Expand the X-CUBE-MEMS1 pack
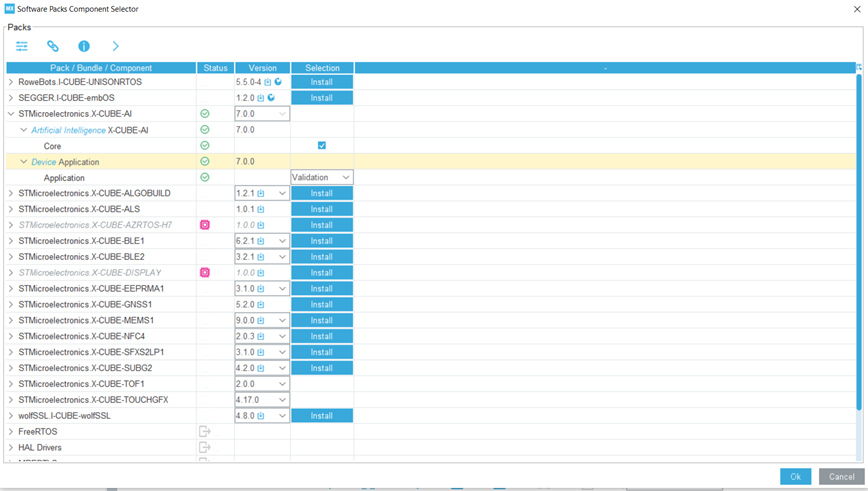 [11, 321]
